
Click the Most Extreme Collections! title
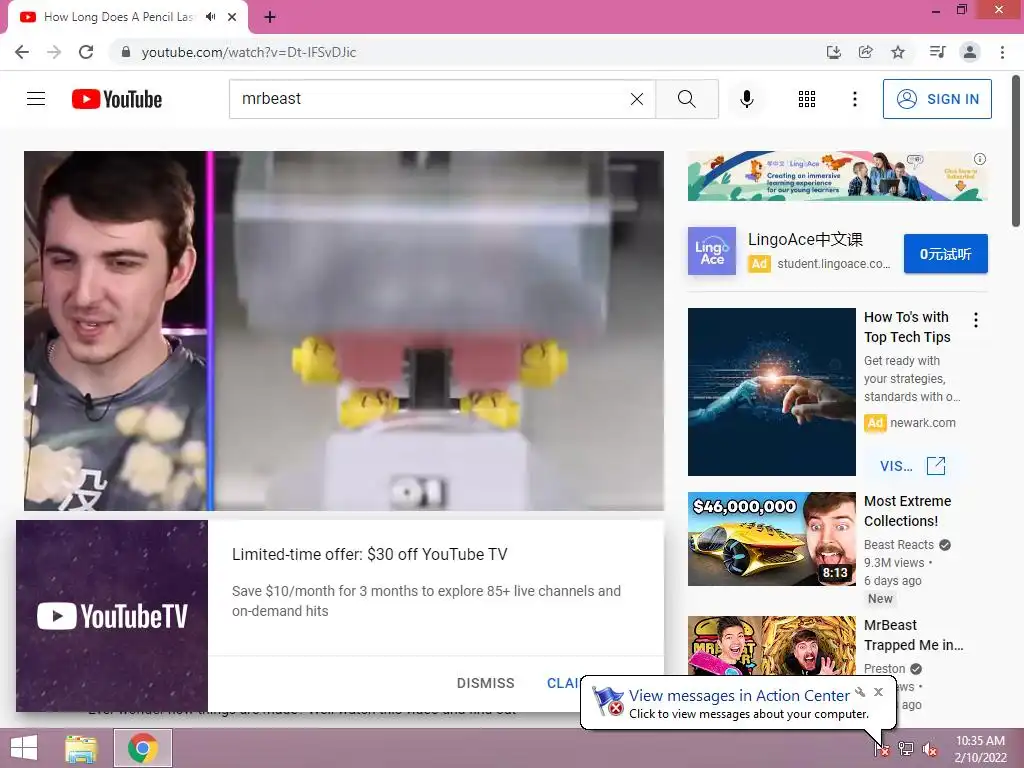tap(907, 511)
